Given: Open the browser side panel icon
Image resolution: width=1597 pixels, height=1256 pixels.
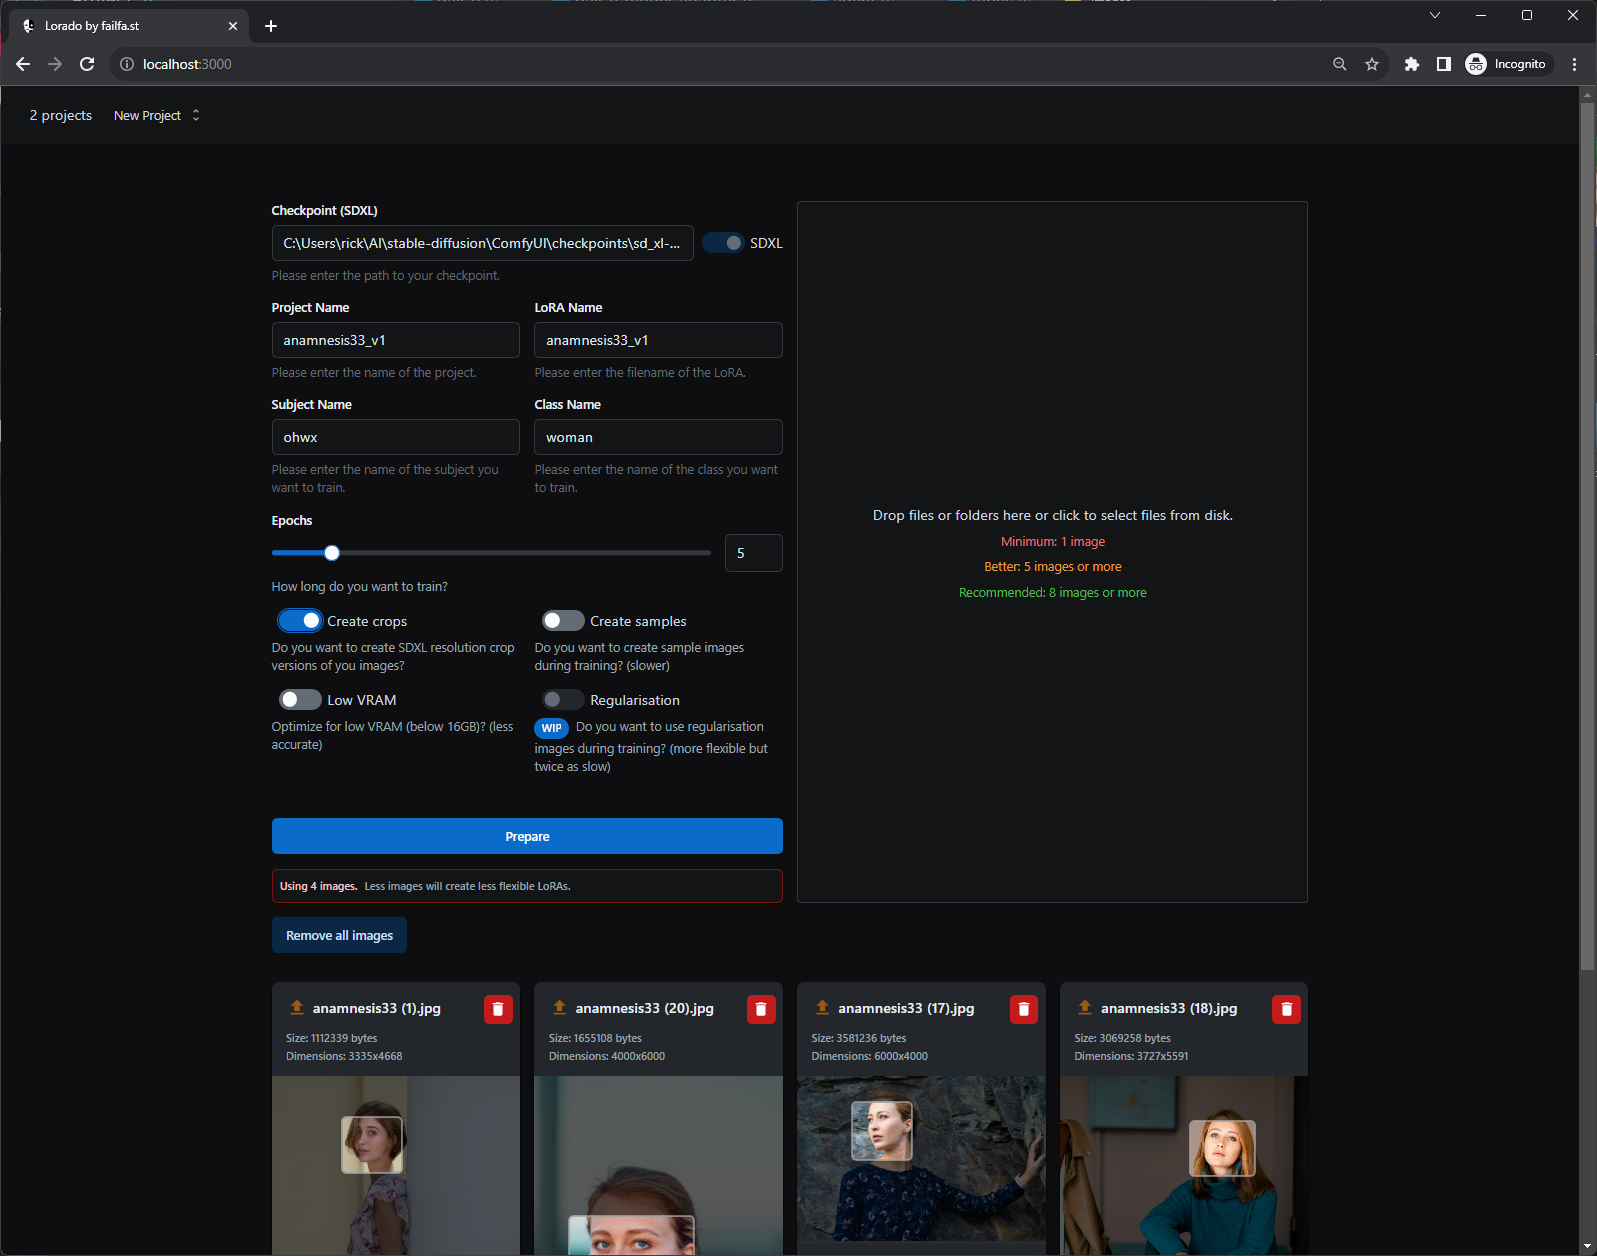Looking at the screenshot, I should (x=1444, y=64).
